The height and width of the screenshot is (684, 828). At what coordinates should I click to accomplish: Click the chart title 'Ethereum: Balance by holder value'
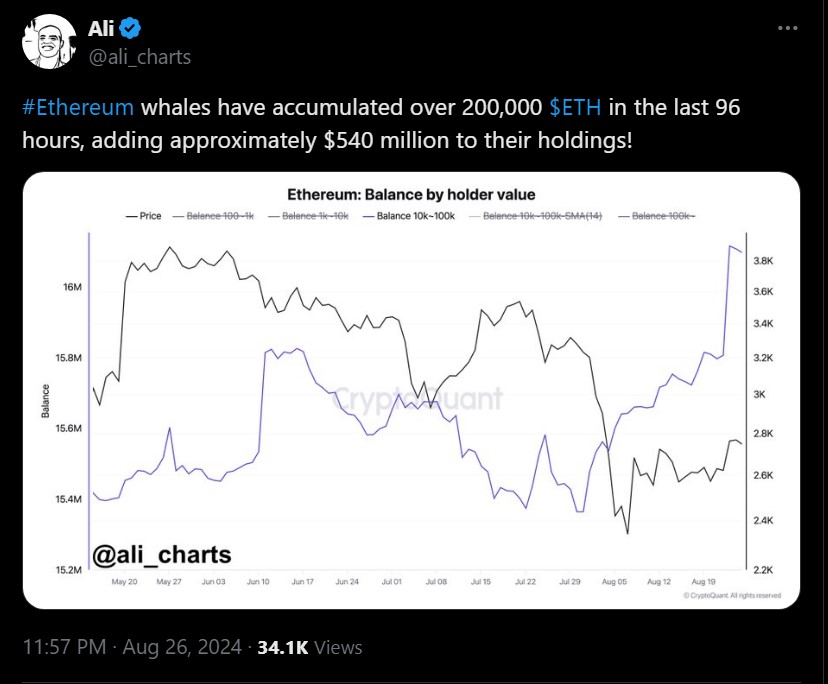click(411, 194)
